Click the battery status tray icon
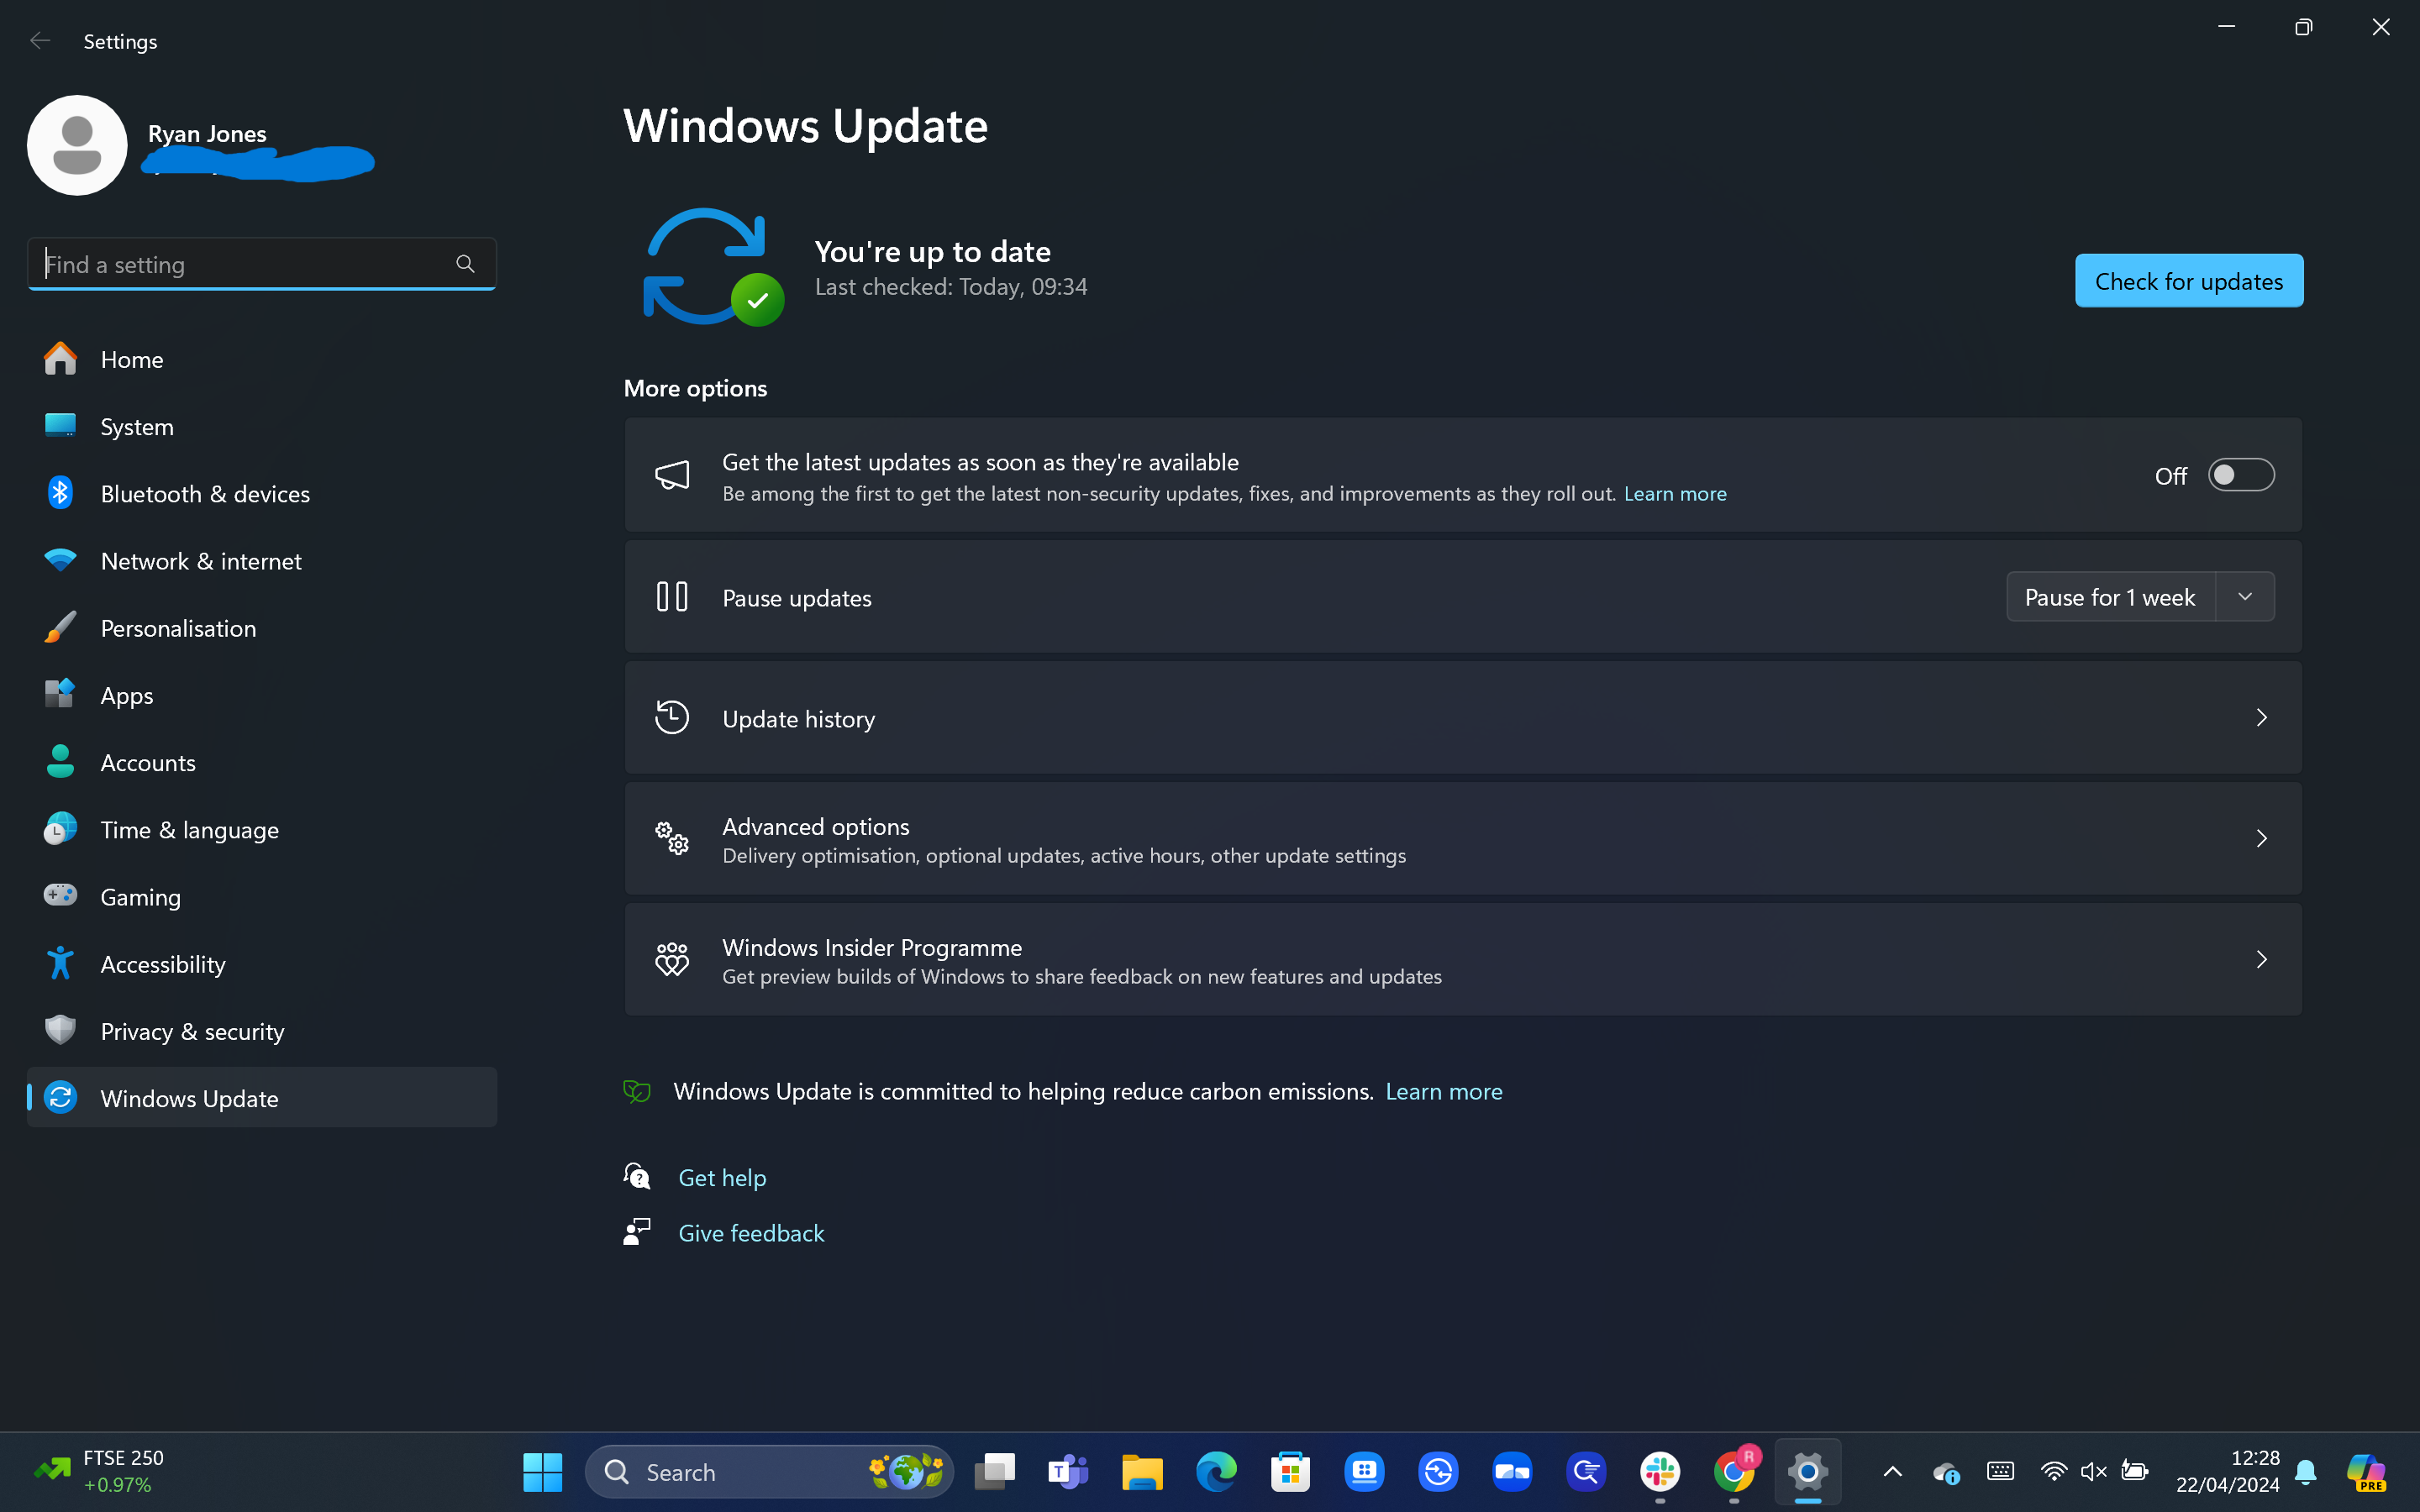This screenshot has height=1512, width=2420. pyautogui.click(x=2134, y=1471)
